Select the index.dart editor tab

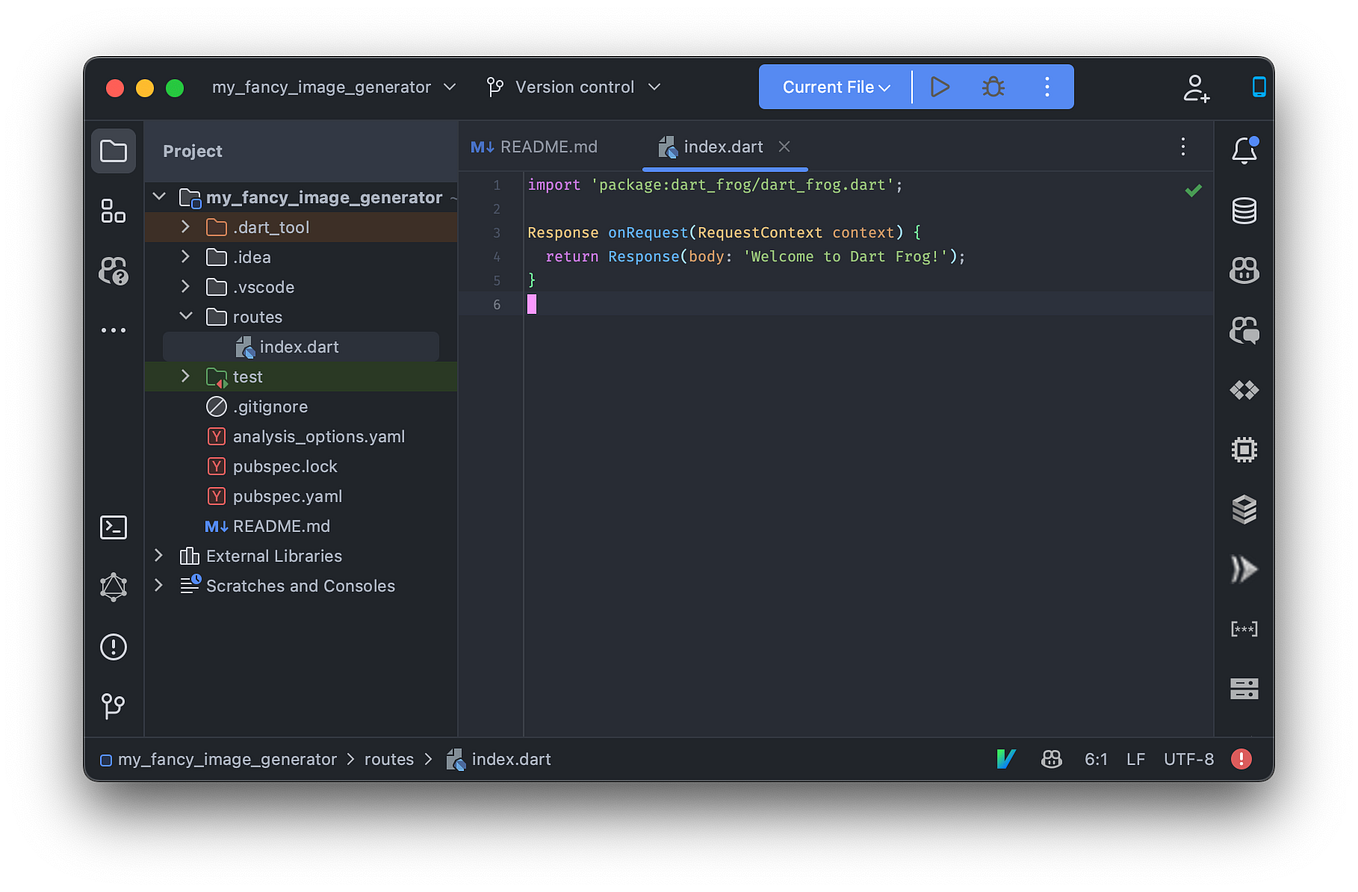720,146
